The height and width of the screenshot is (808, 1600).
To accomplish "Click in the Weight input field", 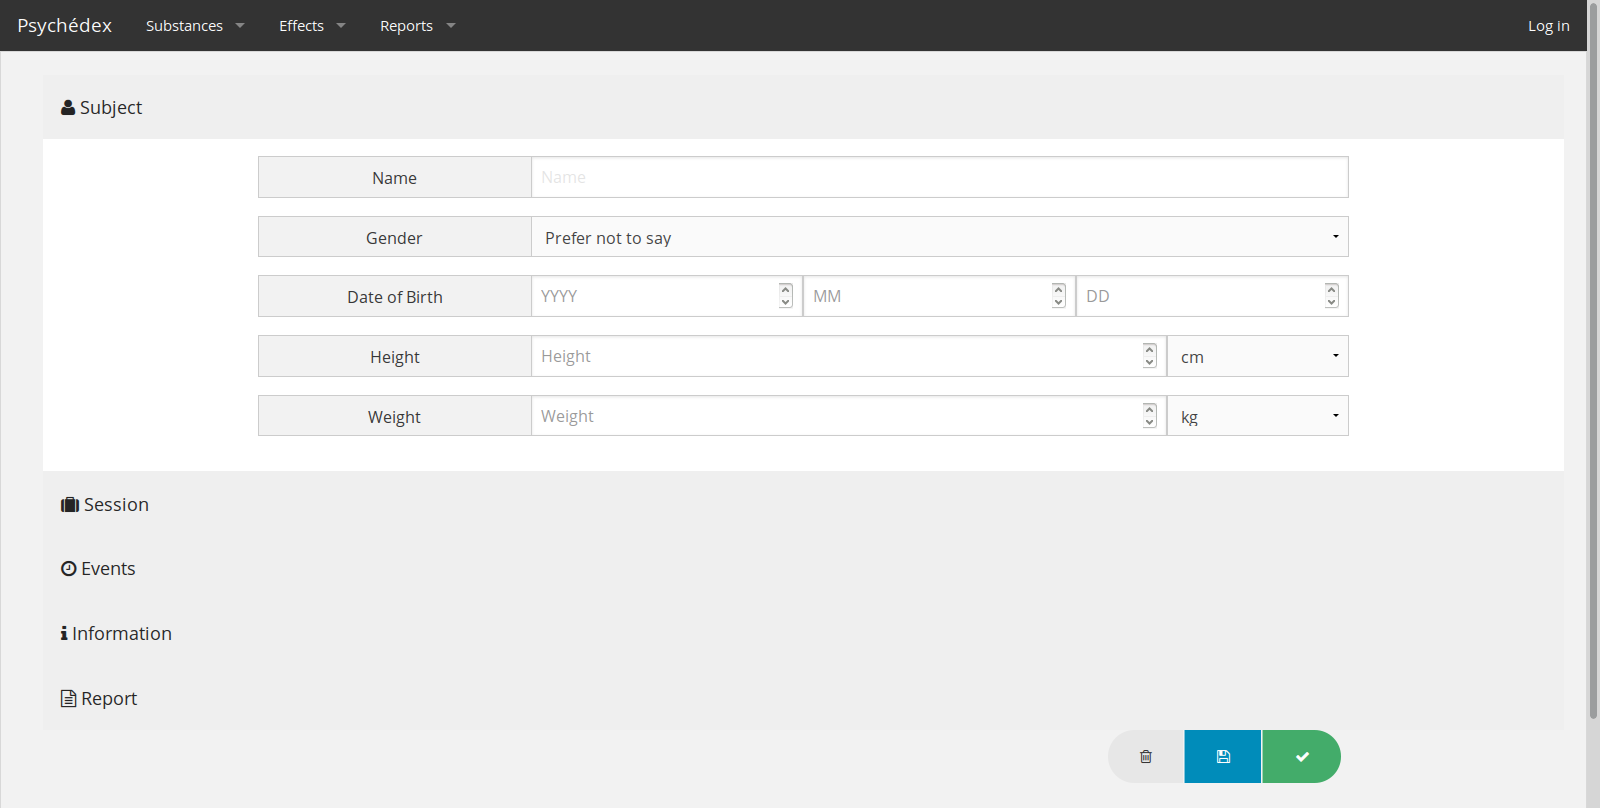I will tap(836, 417).
